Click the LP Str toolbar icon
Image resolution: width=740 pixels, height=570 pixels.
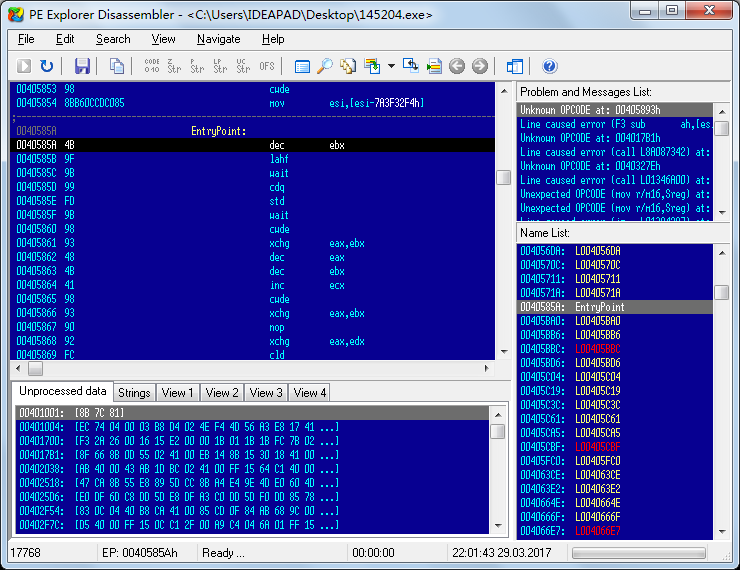pos(220,66)
